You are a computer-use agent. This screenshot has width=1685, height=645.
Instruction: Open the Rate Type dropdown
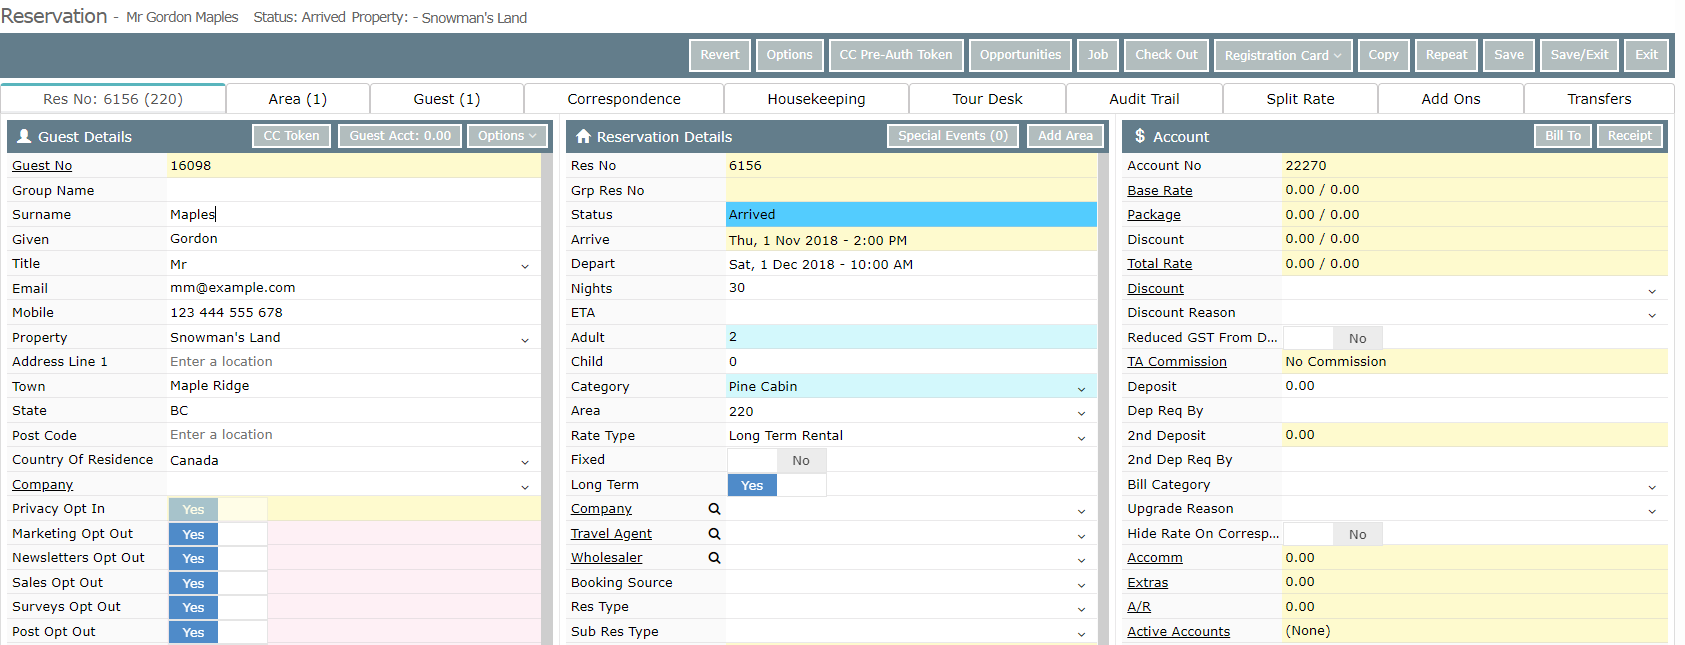(1081, 437)
